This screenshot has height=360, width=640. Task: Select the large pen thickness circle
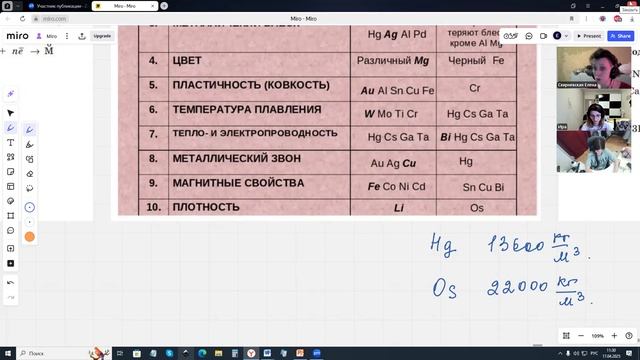point(29,207)
